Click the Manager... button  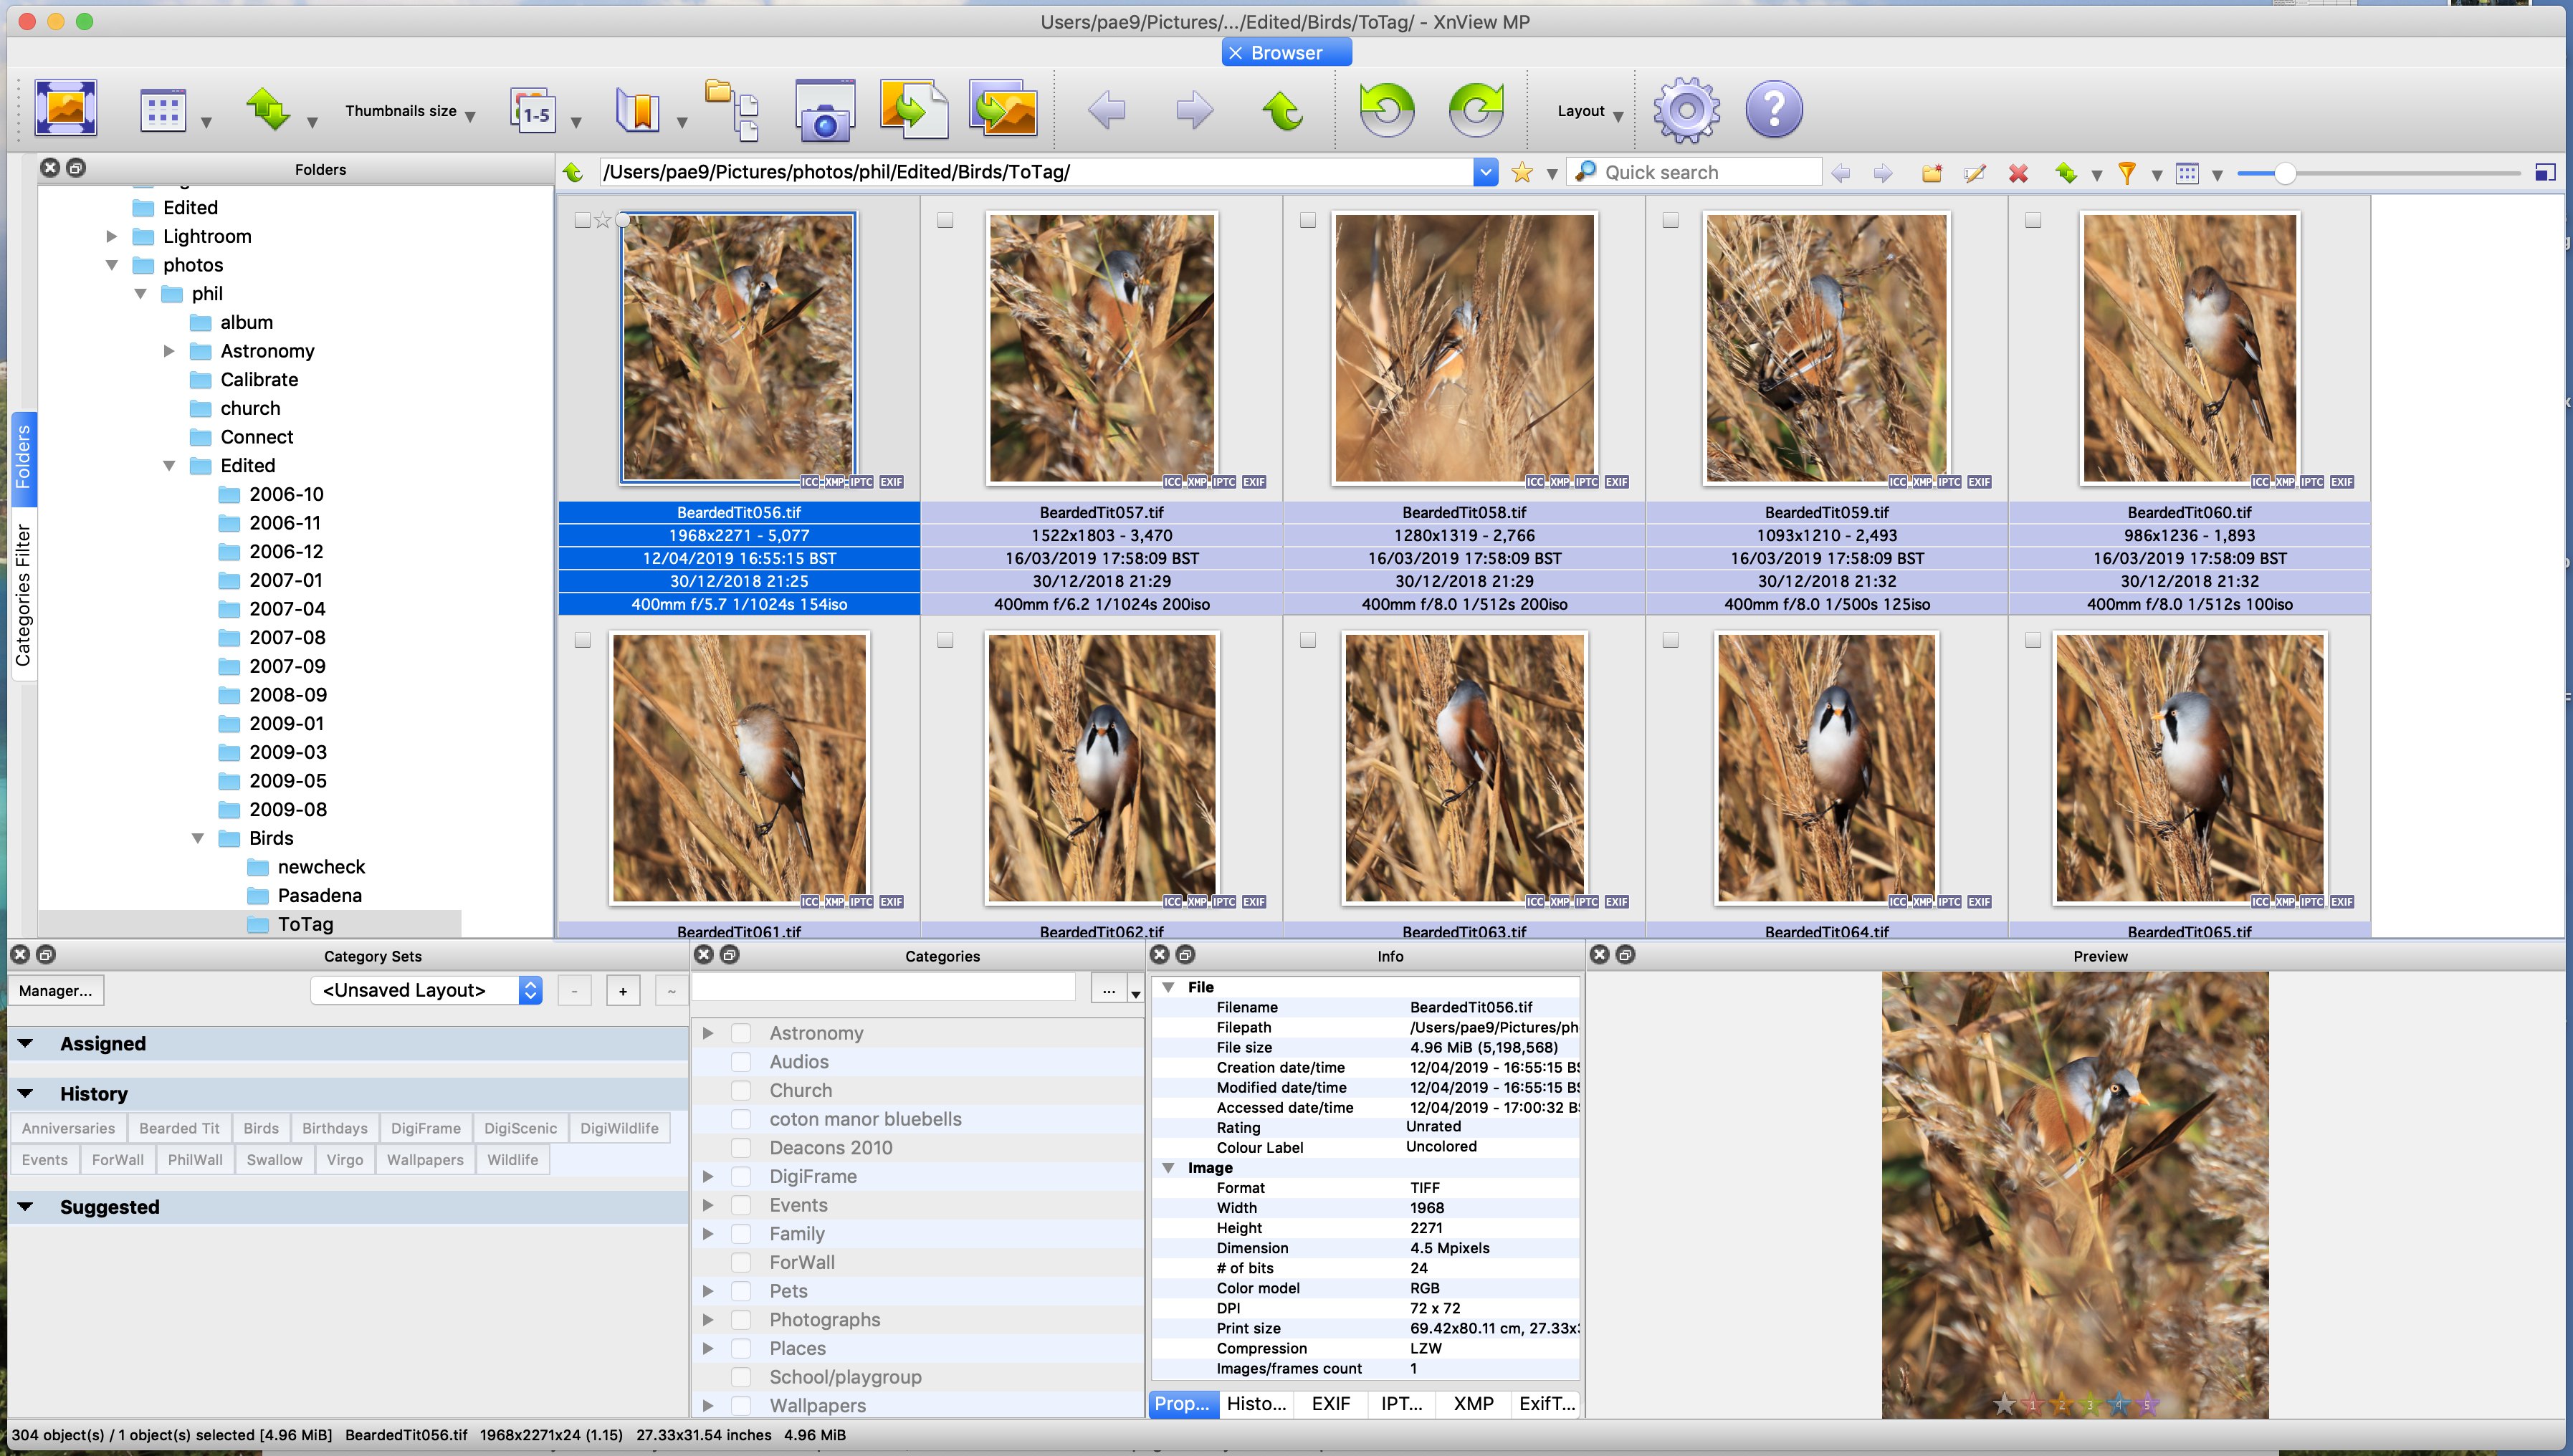[56, 990]
